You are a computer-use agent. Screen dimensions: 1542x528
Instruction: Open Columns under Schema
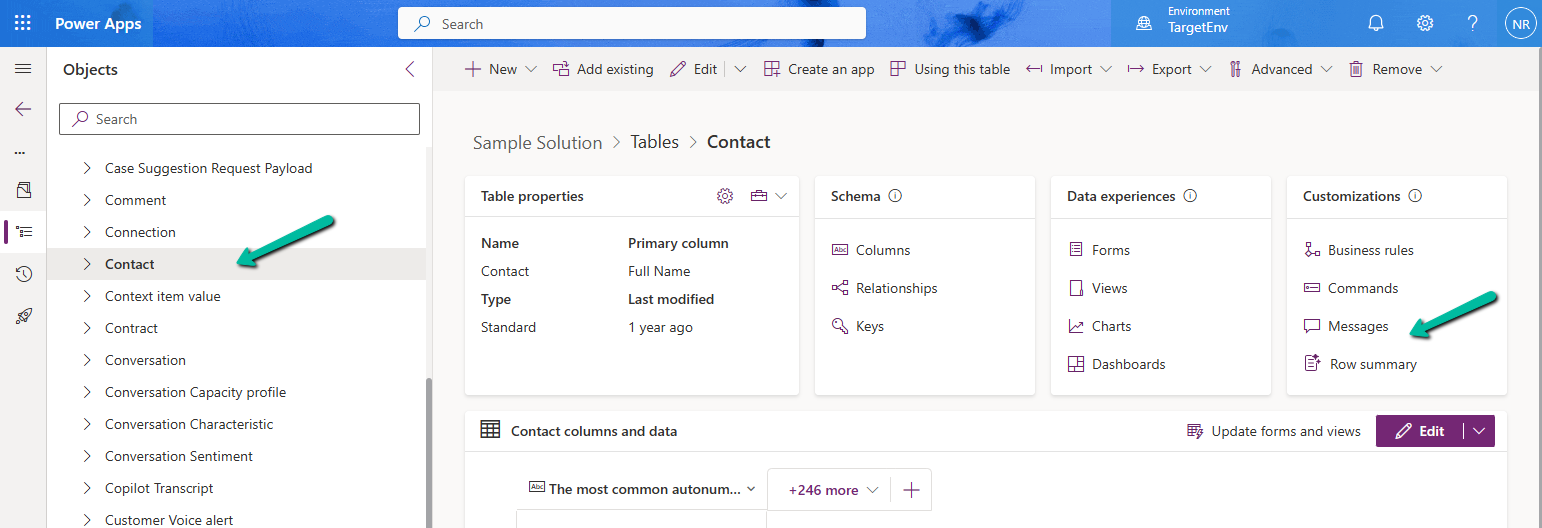(x=871, y=250)
